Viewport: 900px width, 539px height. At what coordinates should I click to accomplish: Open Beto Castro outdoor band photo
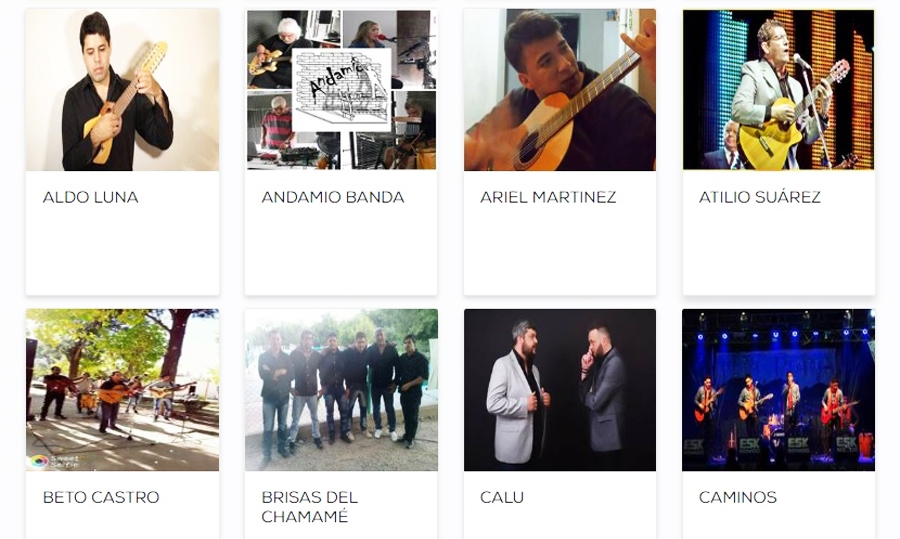click(x=122, y=390)
